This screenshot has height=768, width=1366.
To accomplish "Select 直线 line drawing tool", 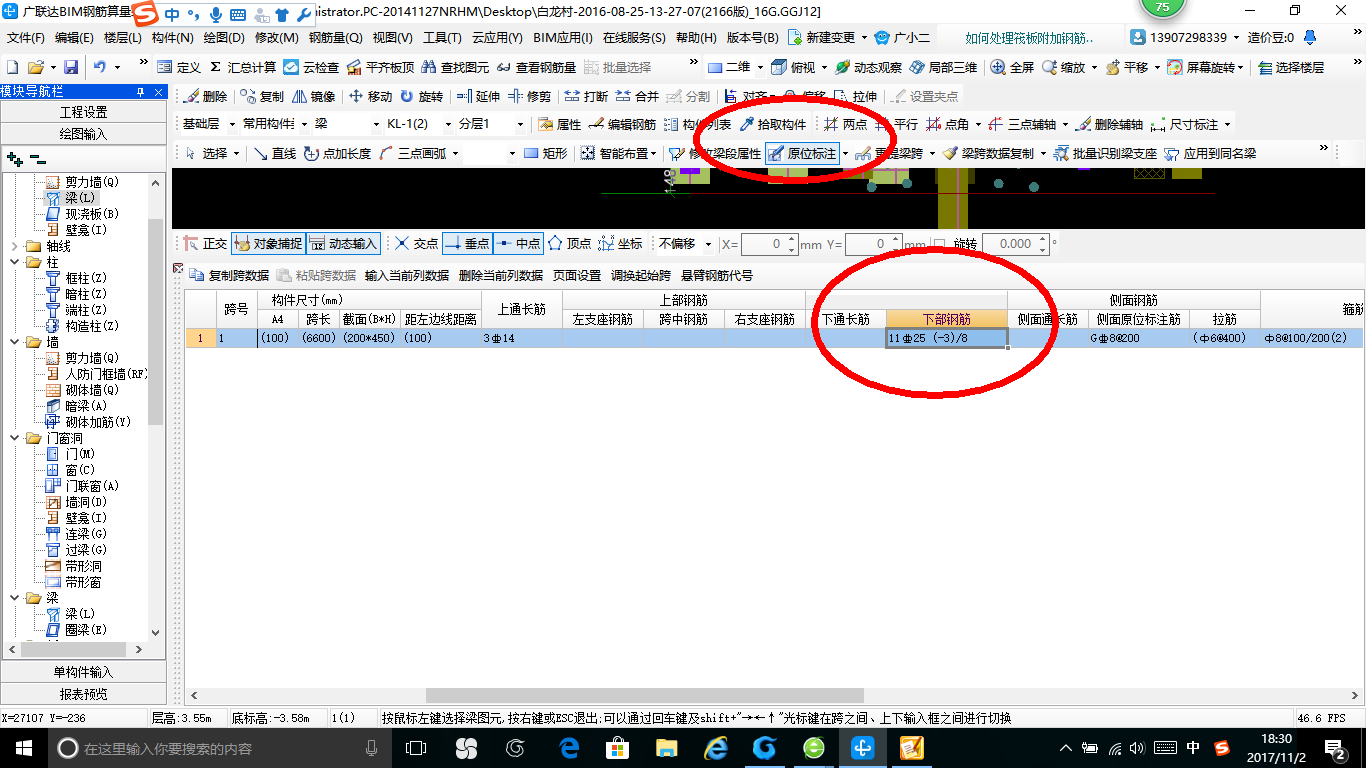I will 274,154.
